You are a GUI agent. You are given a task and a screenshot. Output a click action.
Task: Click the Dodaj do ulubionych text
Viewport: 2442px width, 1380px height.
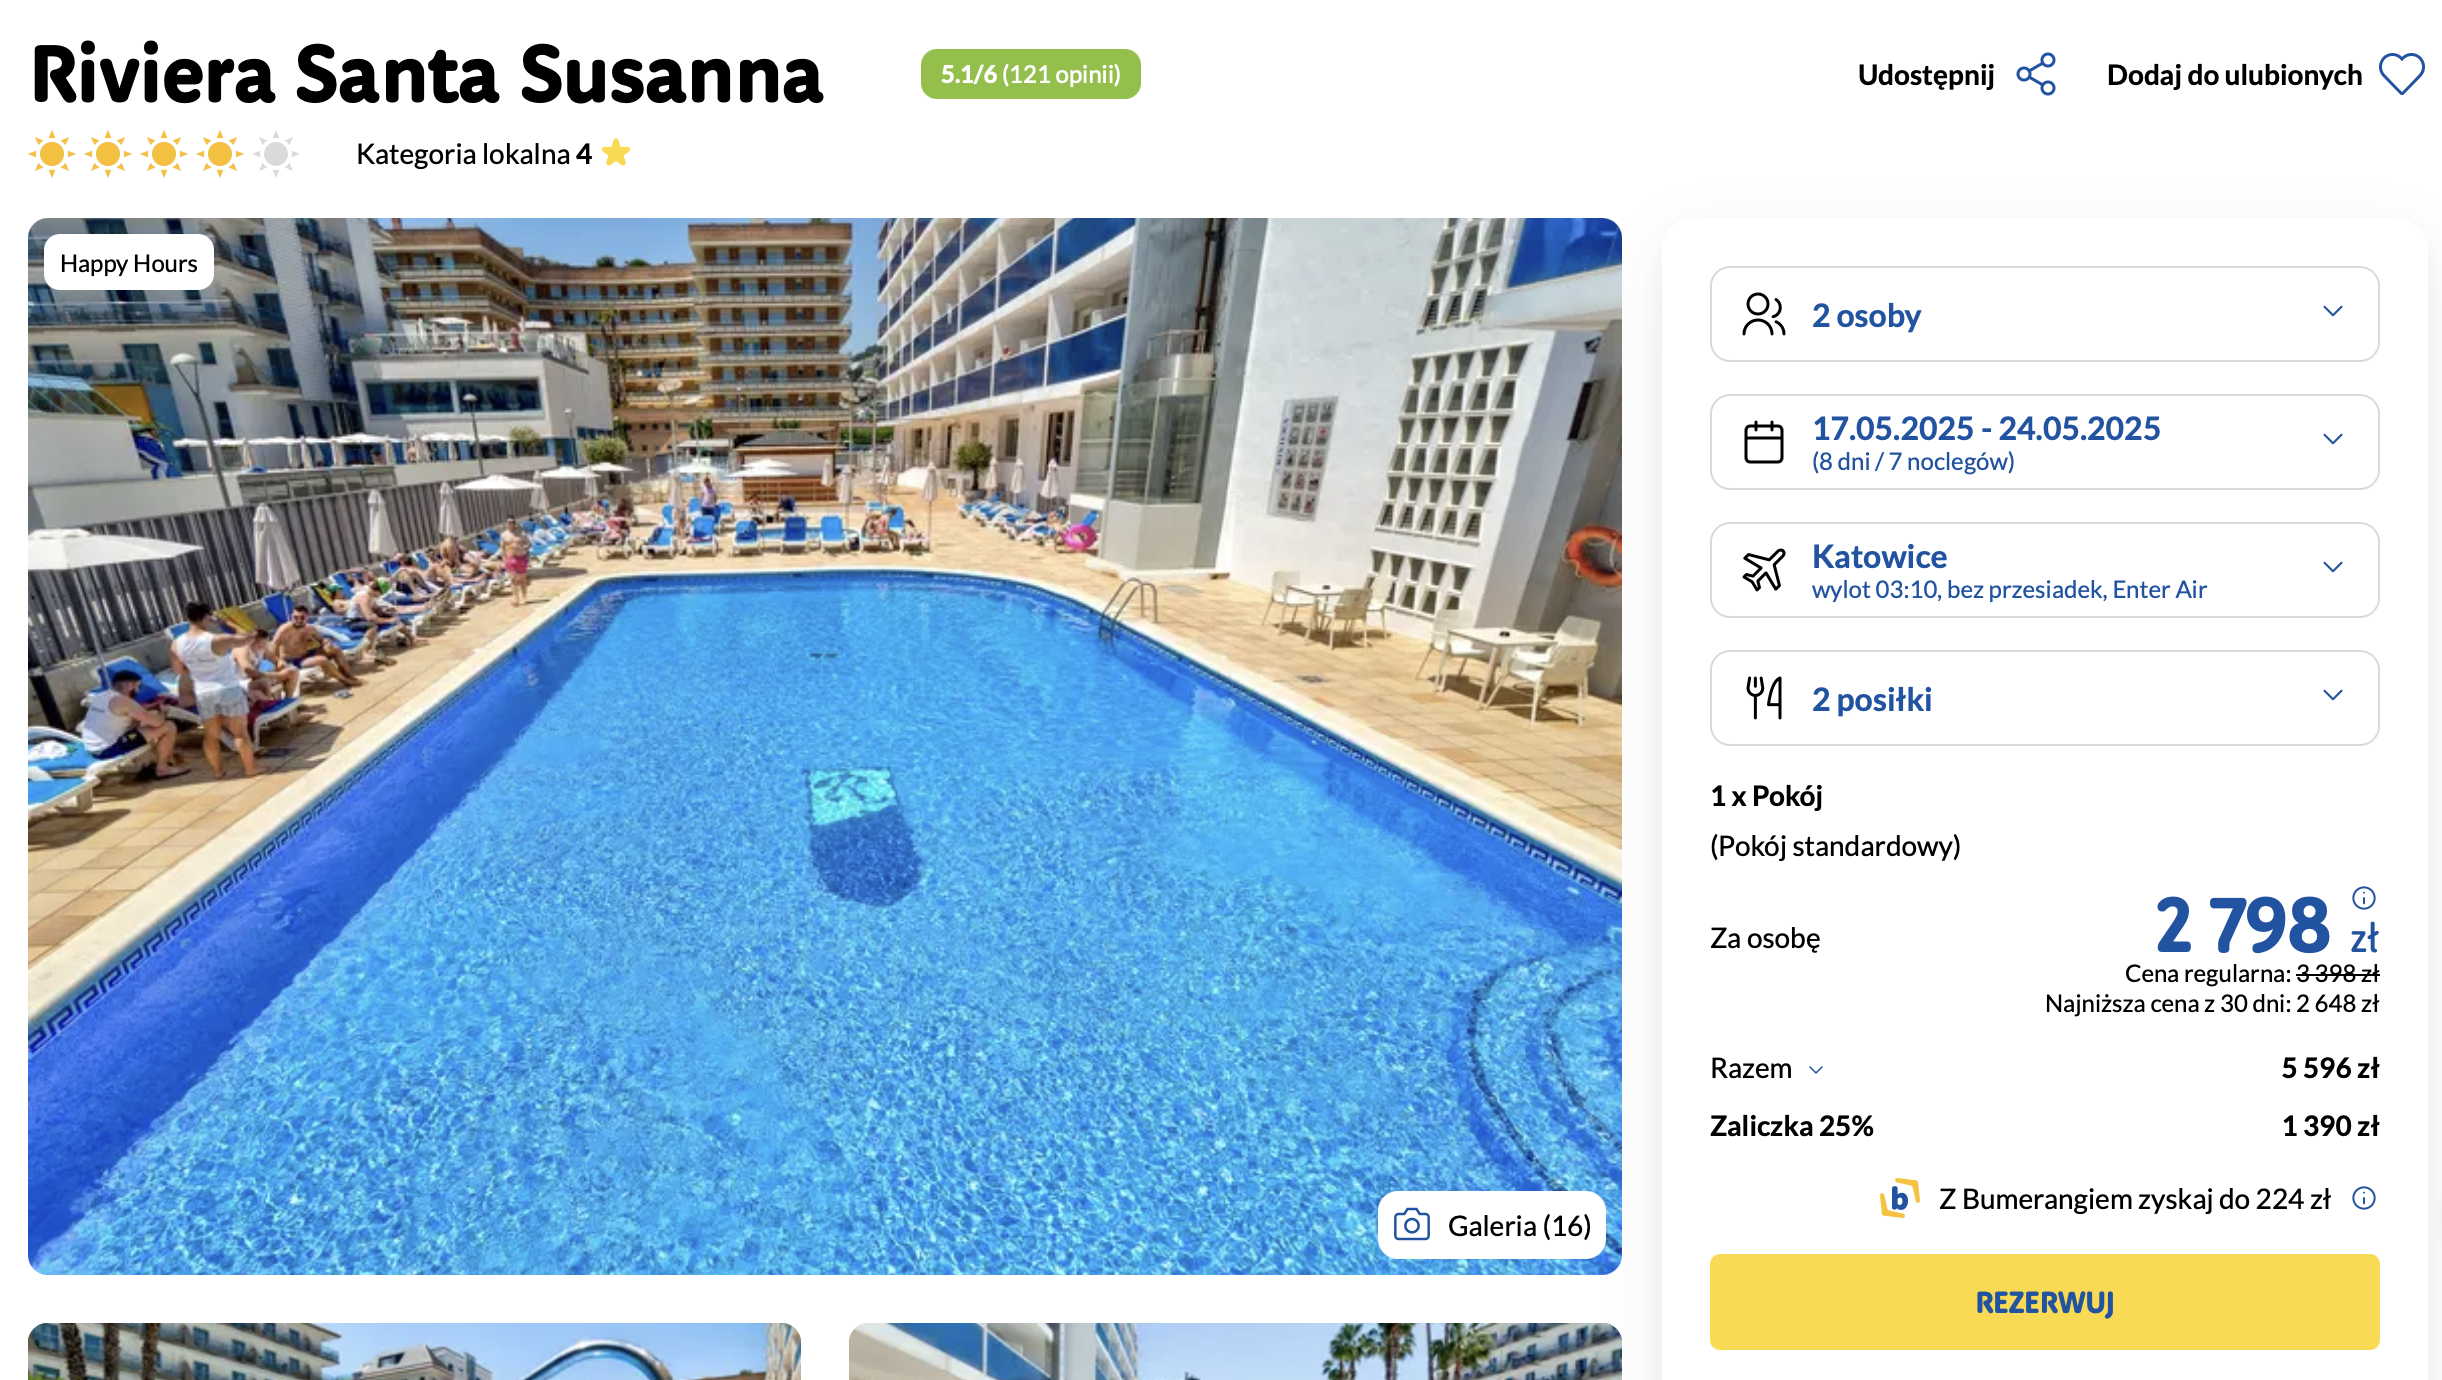coord(2234,75)
